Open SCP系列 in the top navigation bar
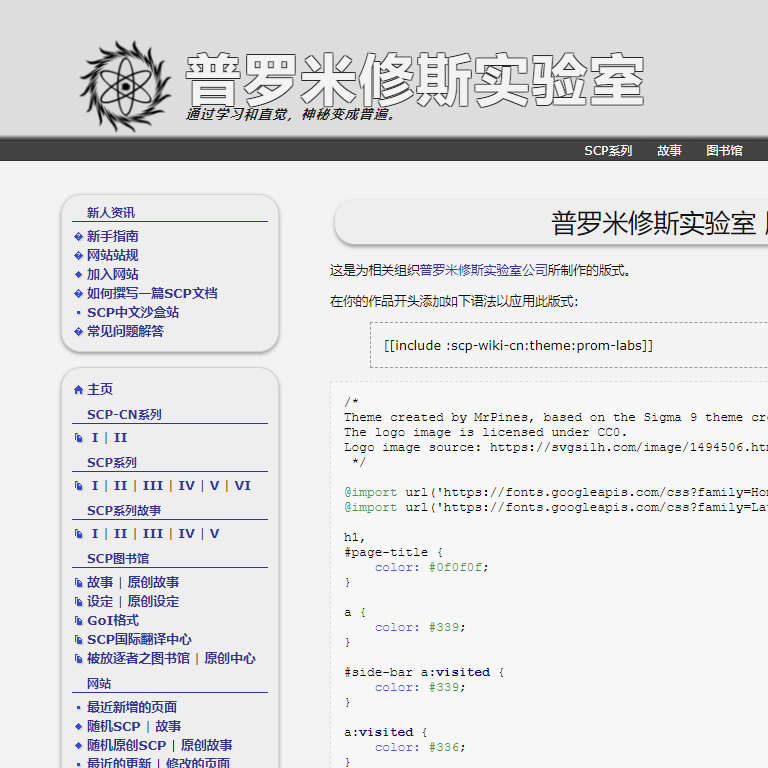This screenshot has height=768, width=768. 608,151
